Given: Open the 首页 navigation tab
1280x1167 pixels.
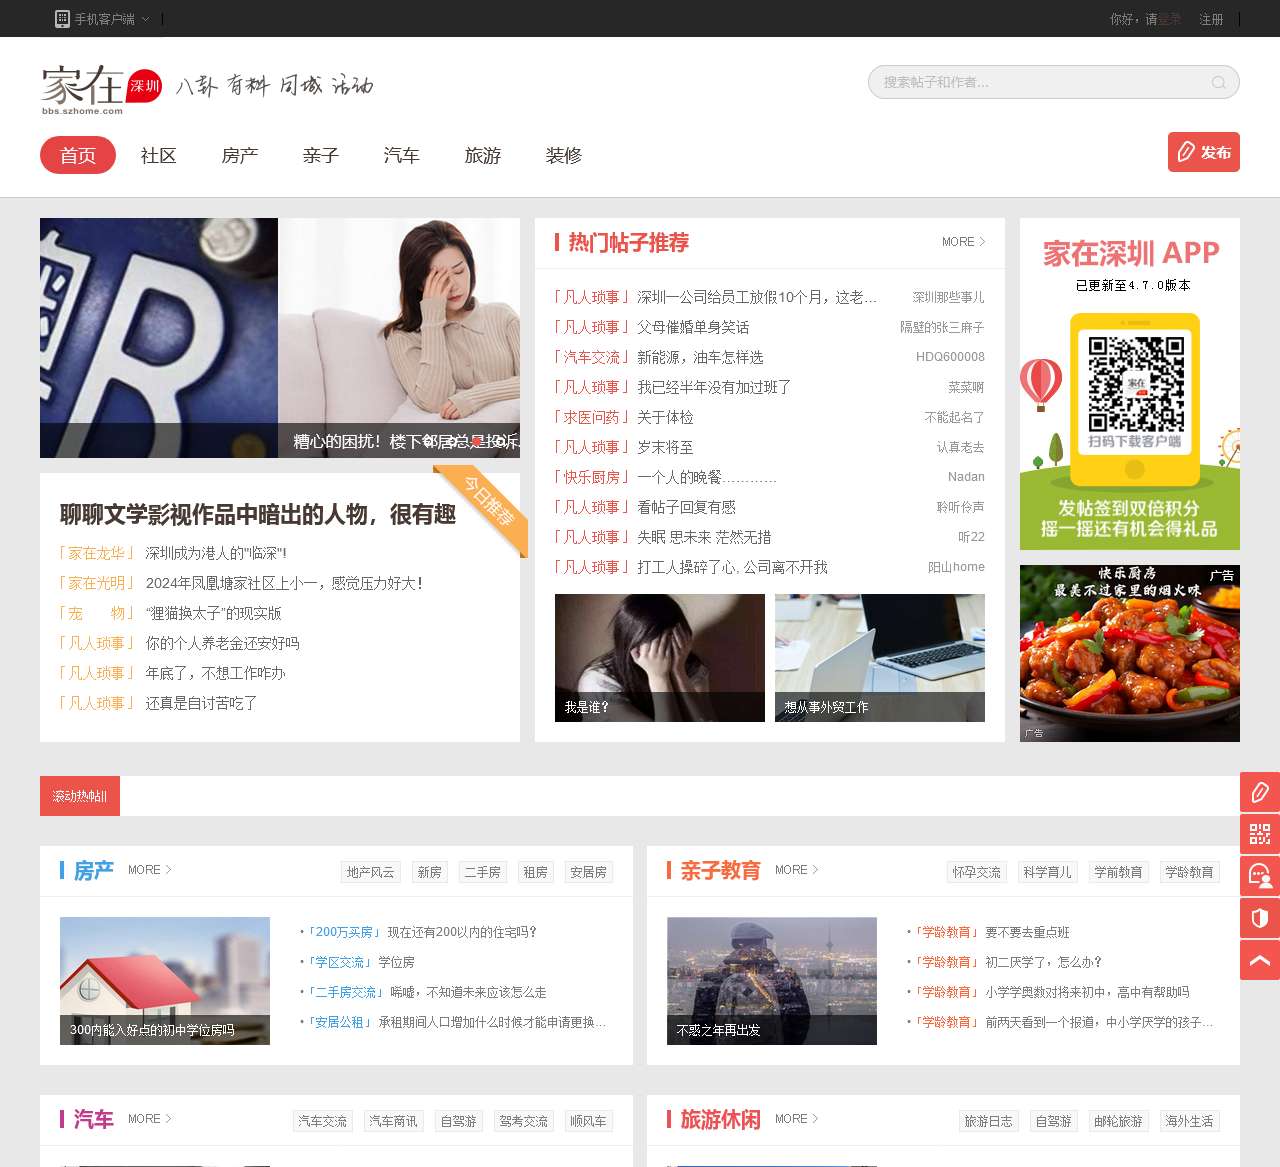Looking at the screenshot, I should point(78,155).
